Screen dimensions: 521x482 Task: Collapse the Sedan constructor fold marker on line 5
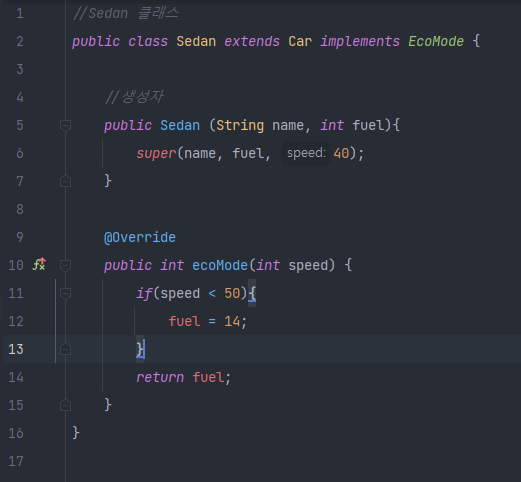(65, 126)
